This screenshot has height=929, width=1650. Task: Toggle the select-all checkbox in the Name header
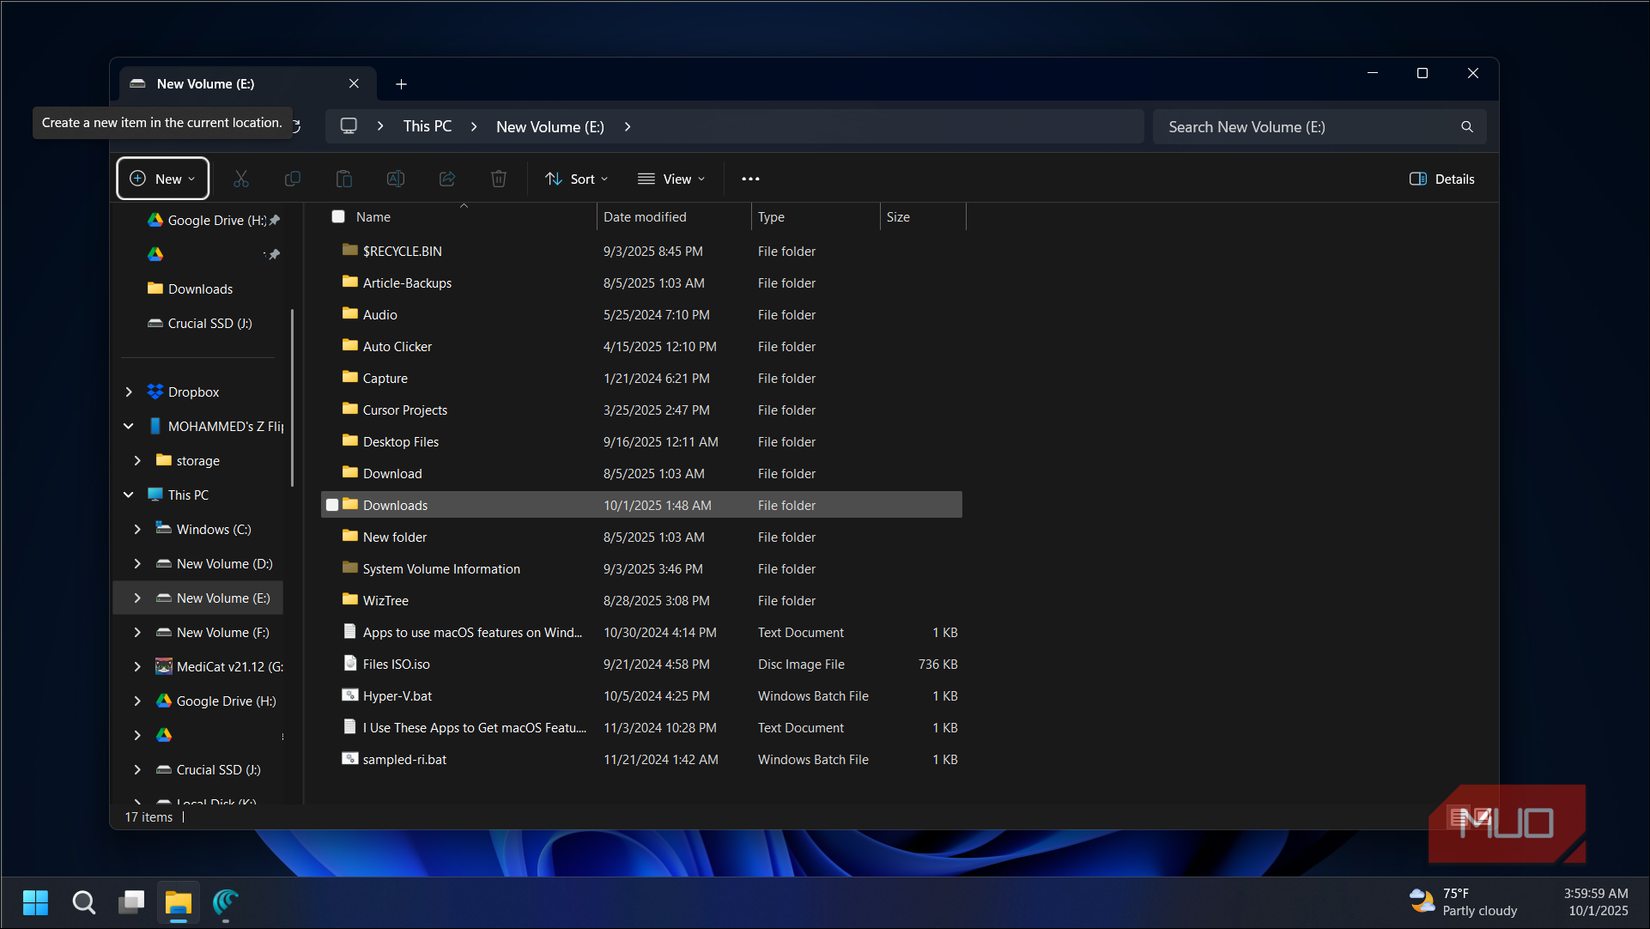tap(337, 216)
